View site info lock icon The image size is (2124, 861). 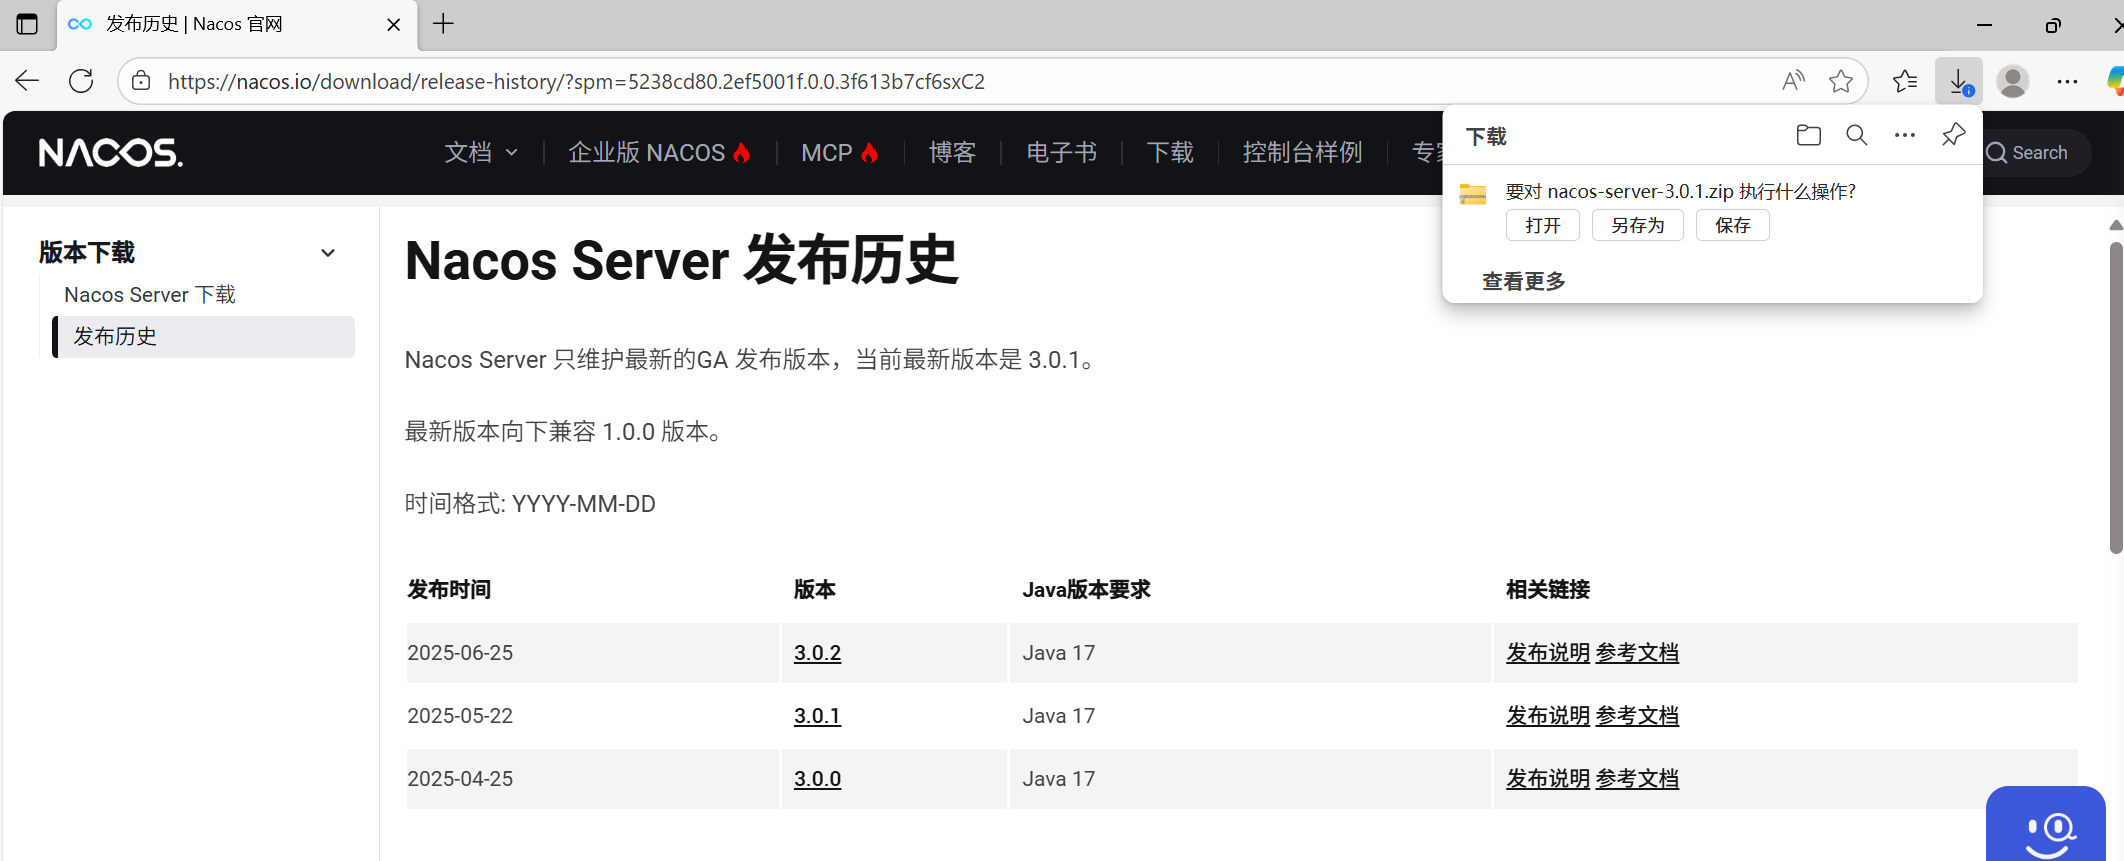[x=142, y=81]
